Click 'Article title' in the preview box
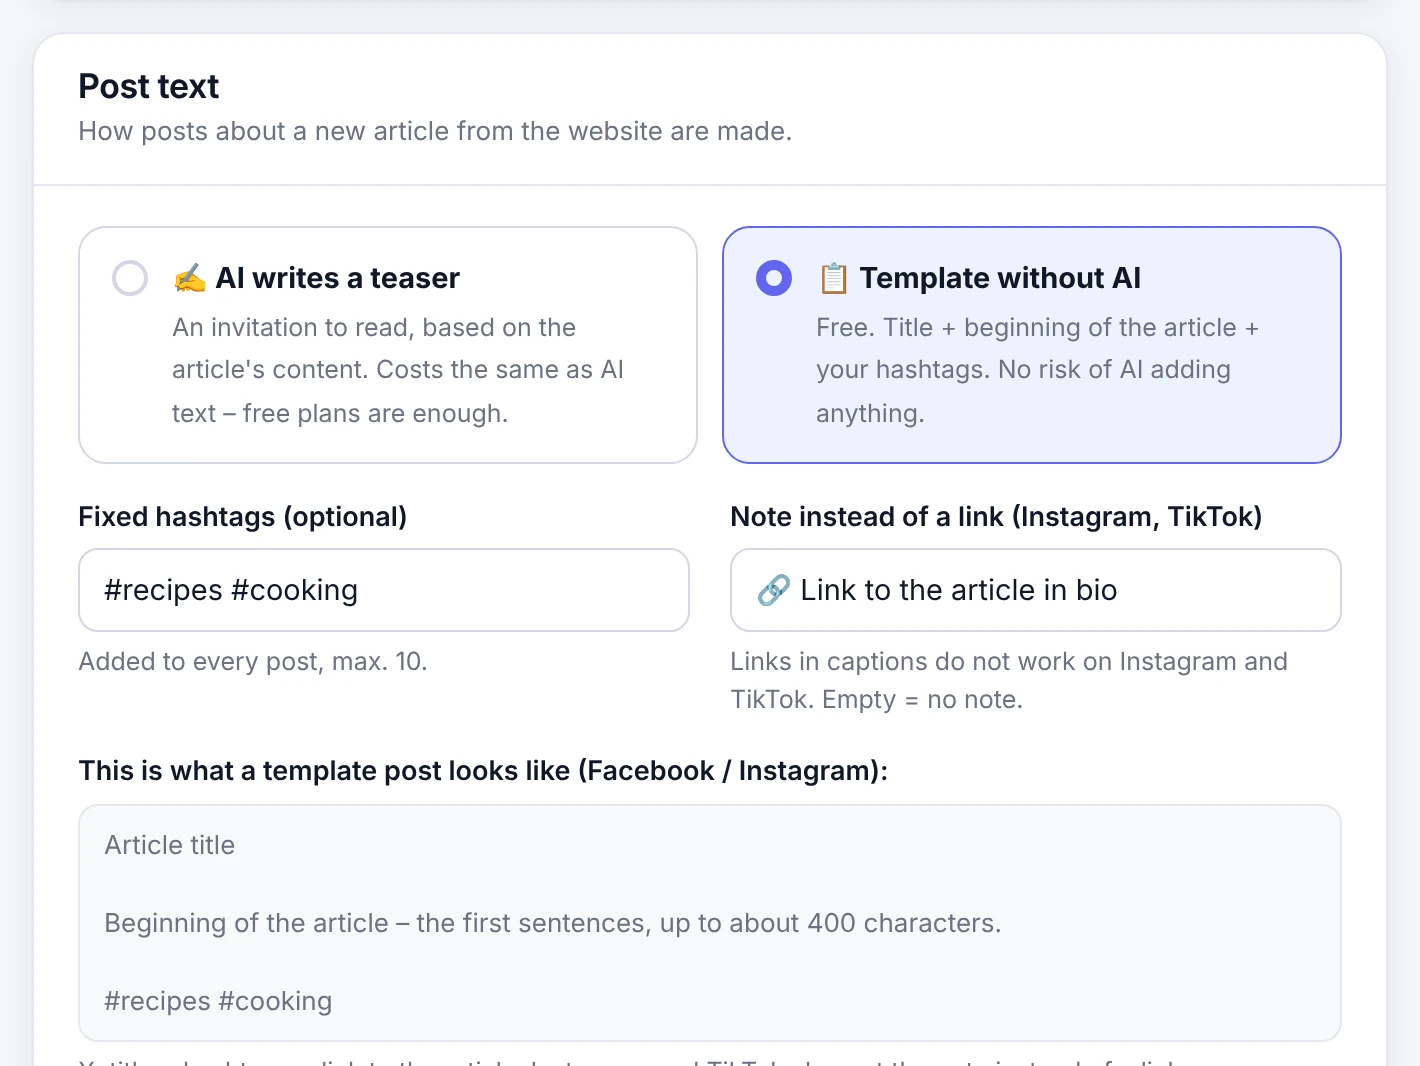The image size is (1420, 1066). point(170,846)
